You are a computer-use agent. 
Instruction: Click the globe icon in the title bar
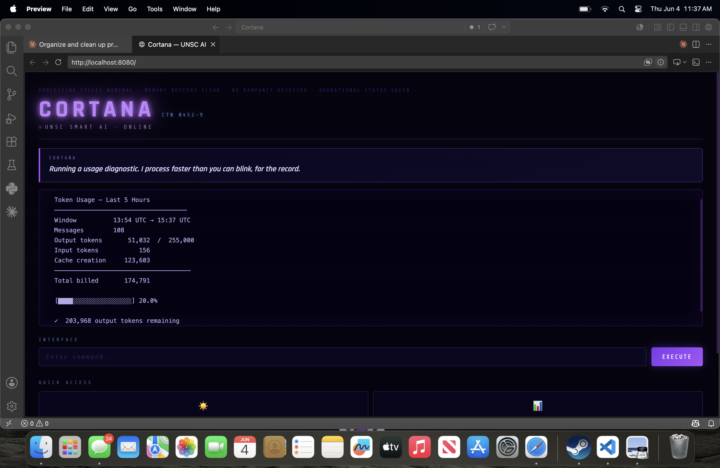click(709, 27)
